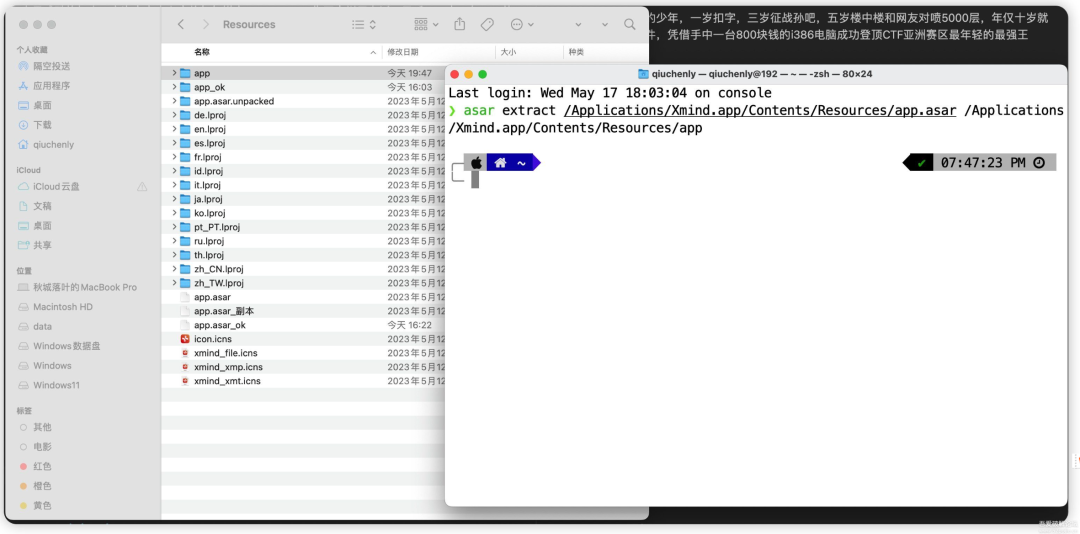Viewport: 1080px width, 534px height.
Task: Click the green check status in terminal
Action: tap(920, 163)
